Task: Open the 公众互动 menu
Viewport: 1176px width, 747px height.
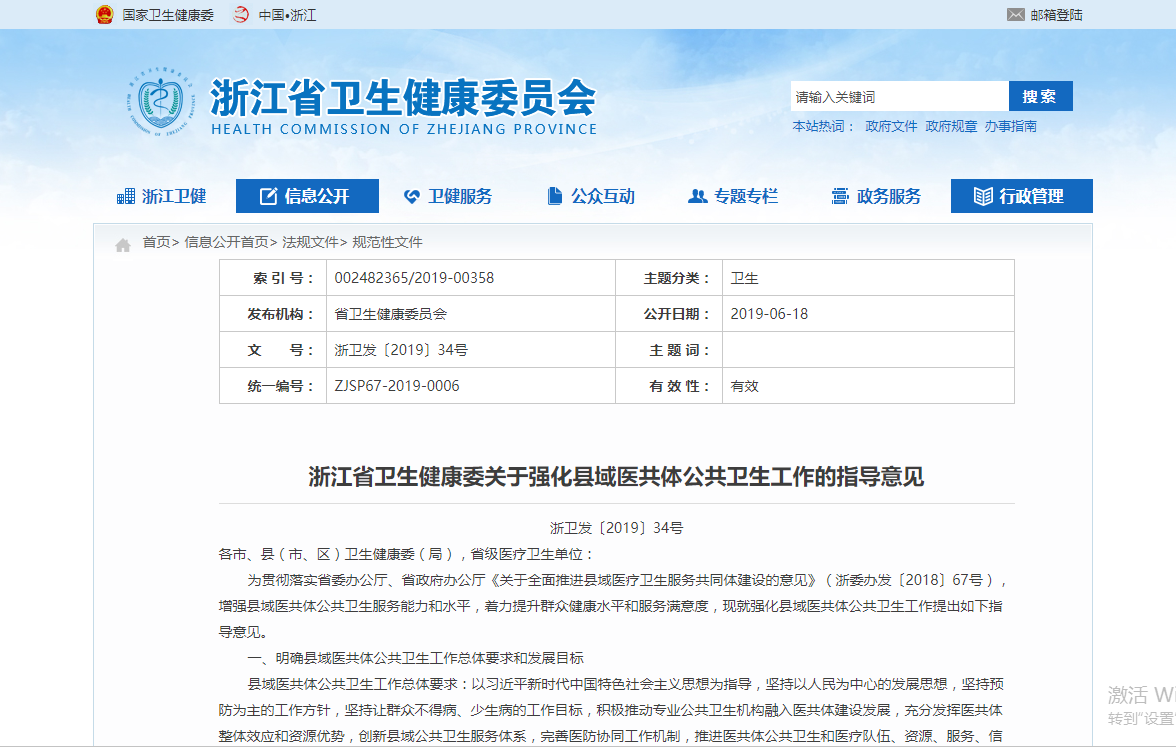Action: point(592,196)
